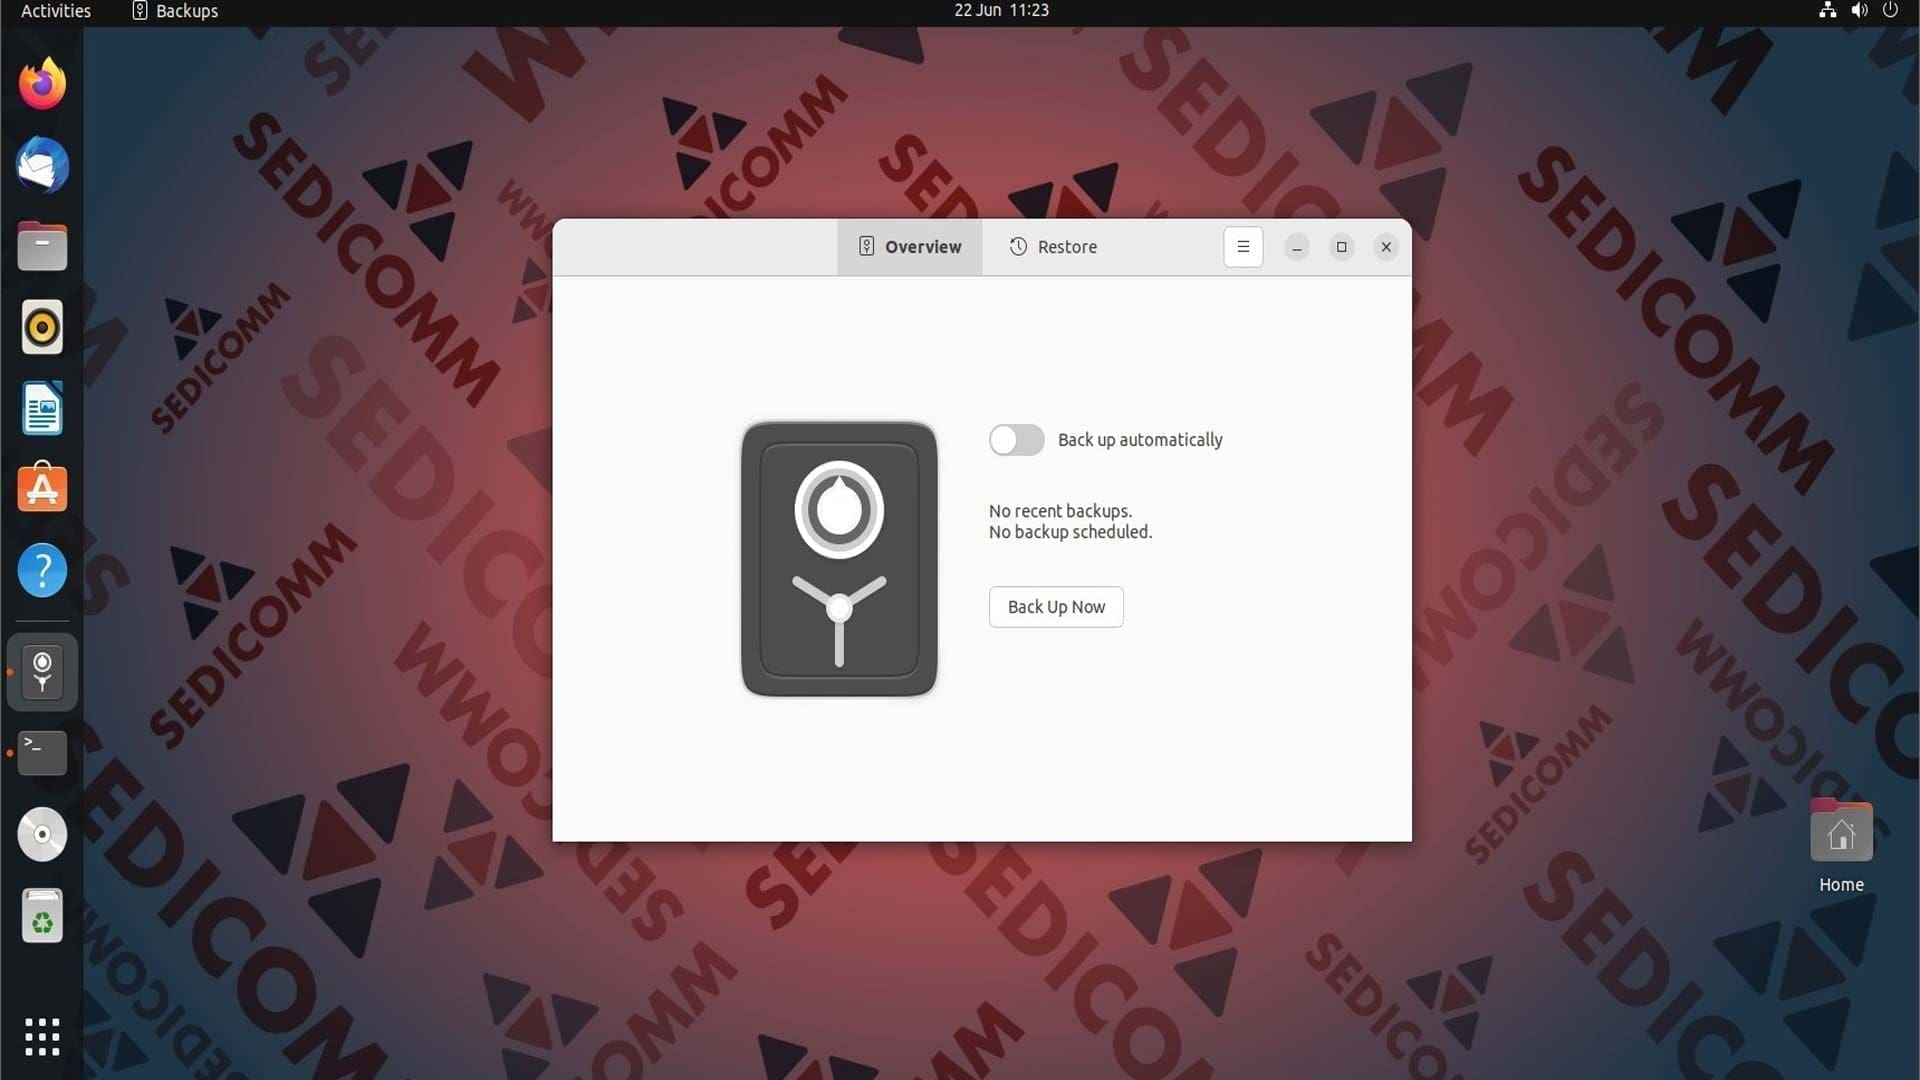The image size is (1920, 1080).
Task: Open the Backups app menu in top bar
Action: coord(176,11)
